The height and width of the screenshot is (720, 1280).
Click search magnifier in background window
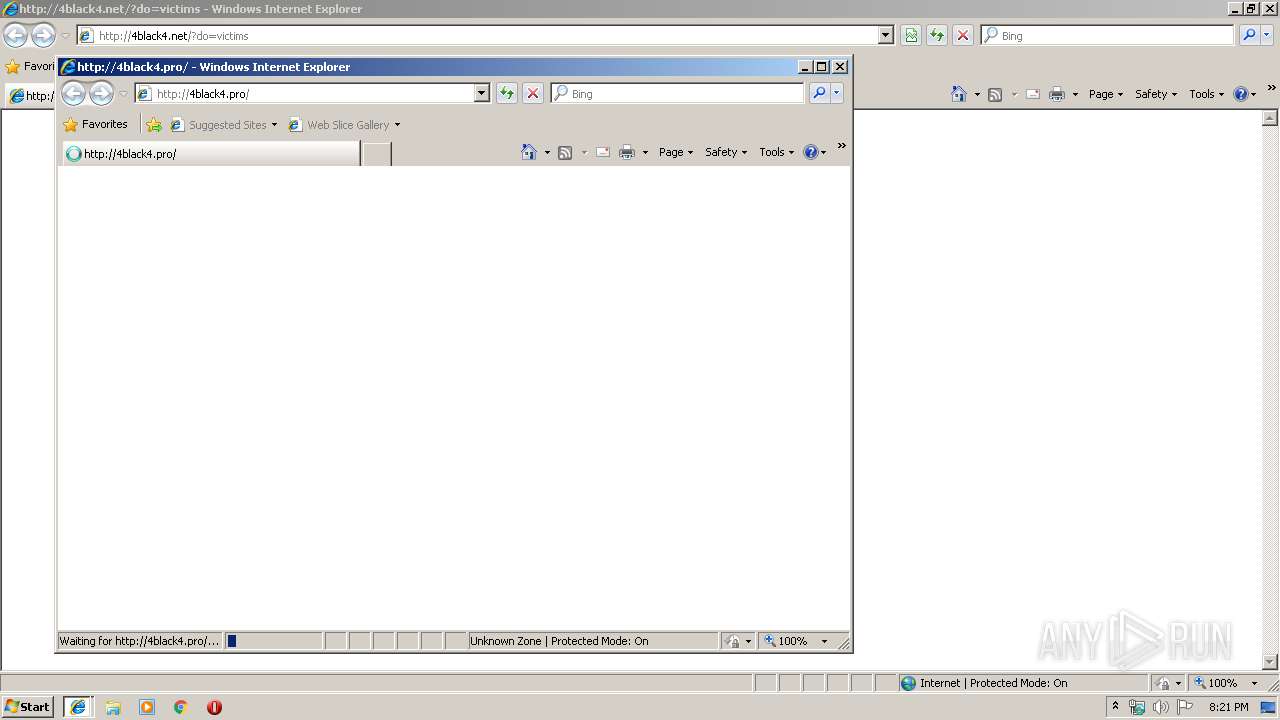[x=1249, y=35]
